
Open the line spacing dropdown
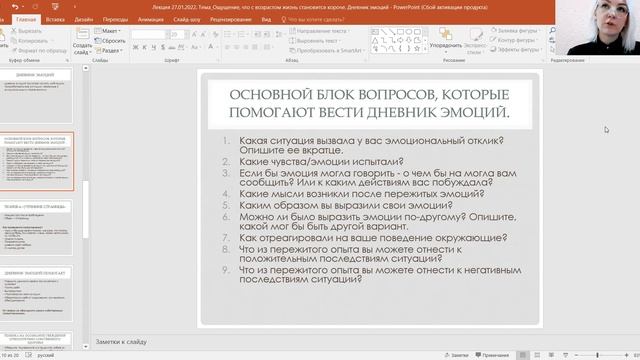280,35
